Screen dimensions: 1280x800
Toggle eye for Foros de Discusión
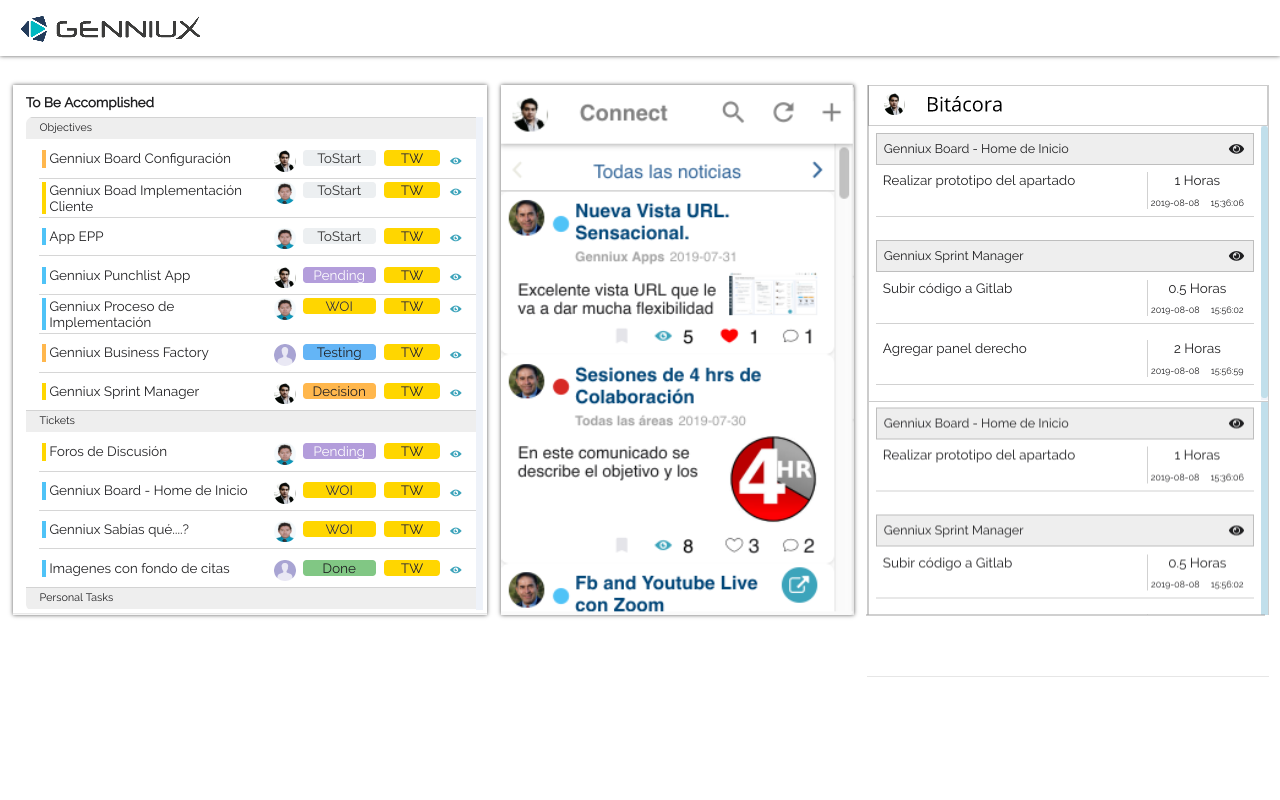coord(456,454)
